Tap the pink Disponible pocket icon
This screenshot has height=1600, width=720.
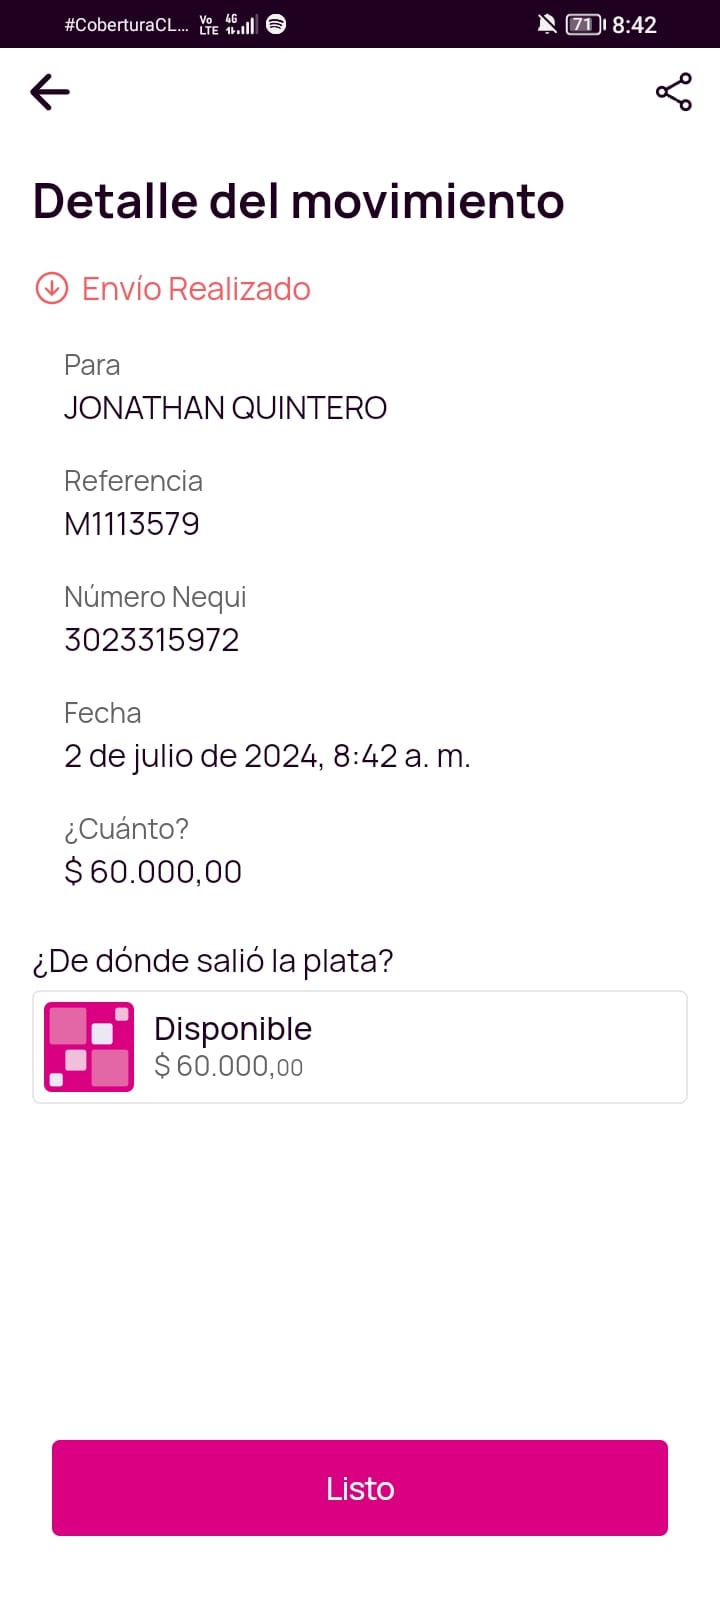89,1047
